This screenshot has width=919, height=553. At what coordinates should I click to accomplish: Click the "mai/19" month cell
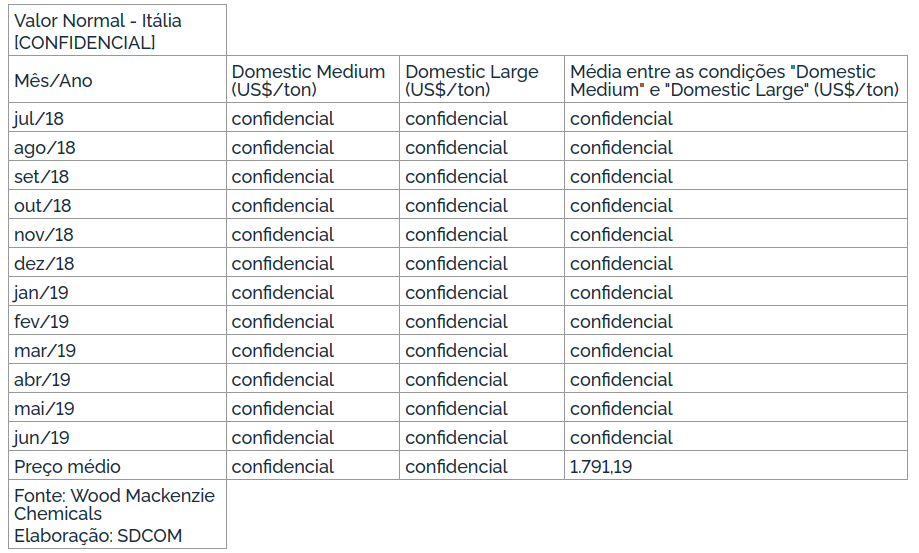click(x=44, y=409)
